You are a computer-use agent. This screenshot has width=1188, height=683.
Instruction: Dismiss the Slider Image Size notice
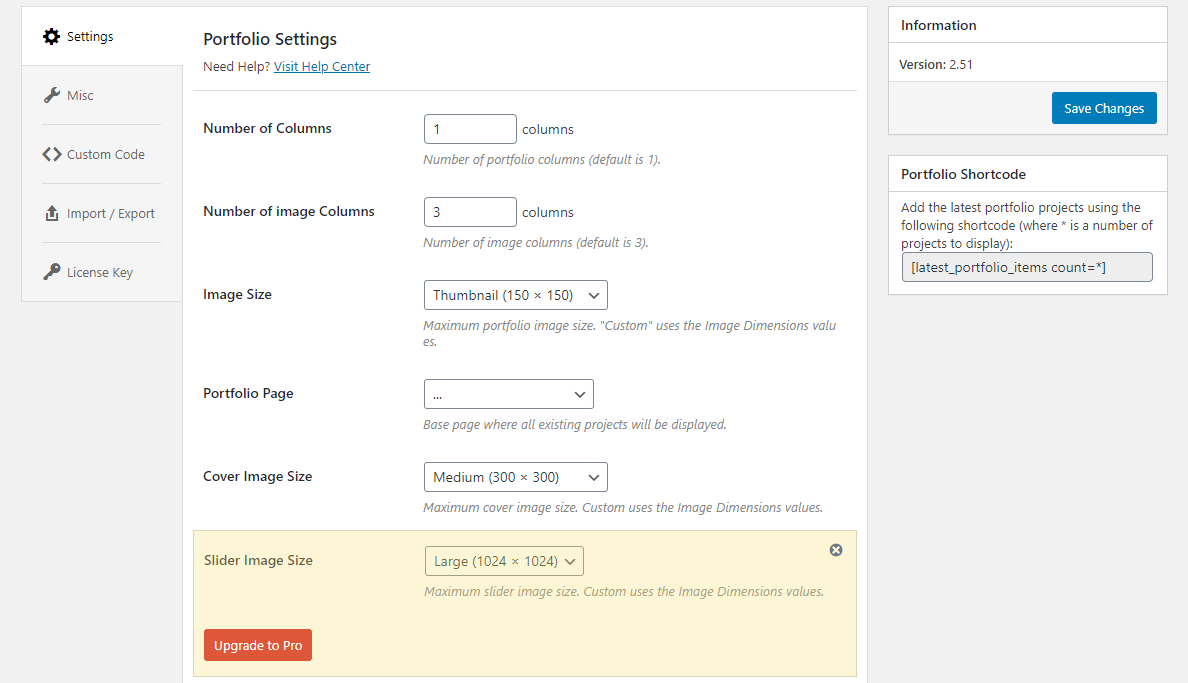[835, 550]
